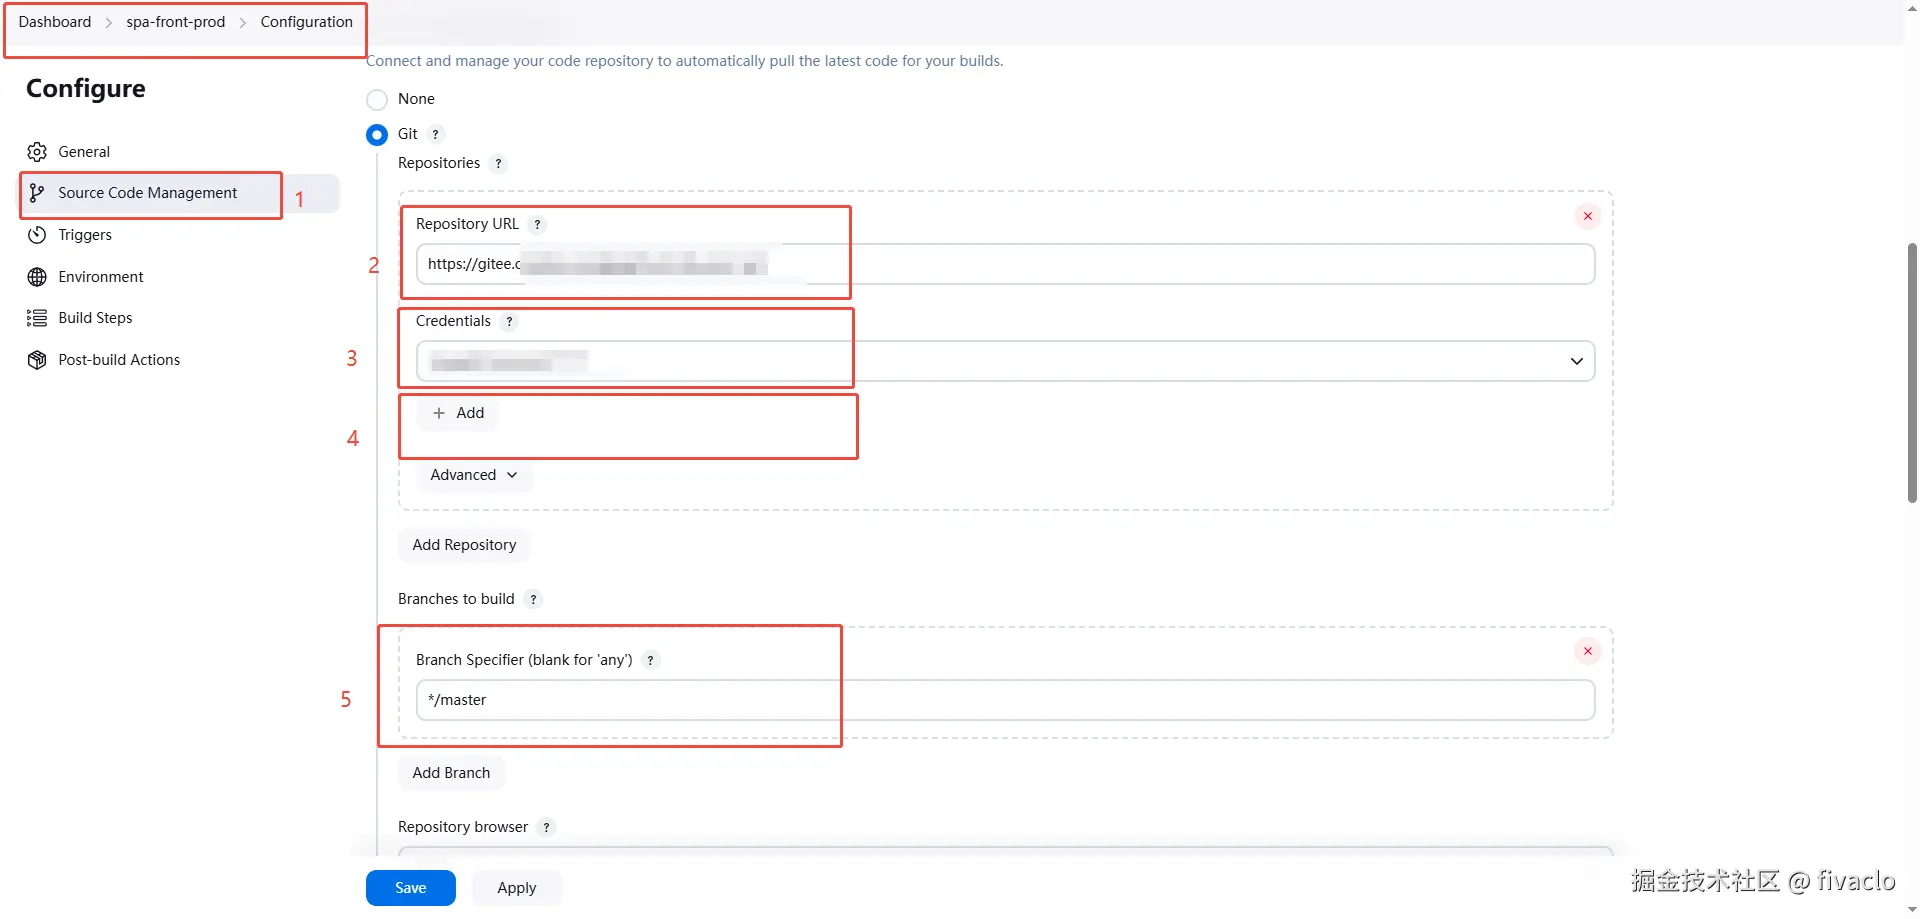Click the Post-build Actions package icon
Image resolution: width=1920 pixels, height=919 pixels.
click(x=37, y=360)
